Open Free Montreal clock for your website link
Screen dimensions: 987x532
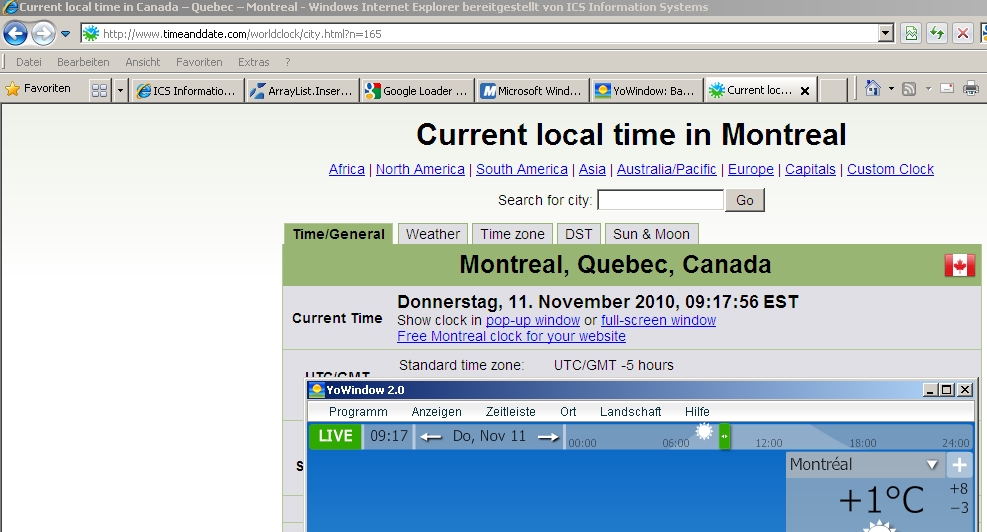tap(511, 336)
